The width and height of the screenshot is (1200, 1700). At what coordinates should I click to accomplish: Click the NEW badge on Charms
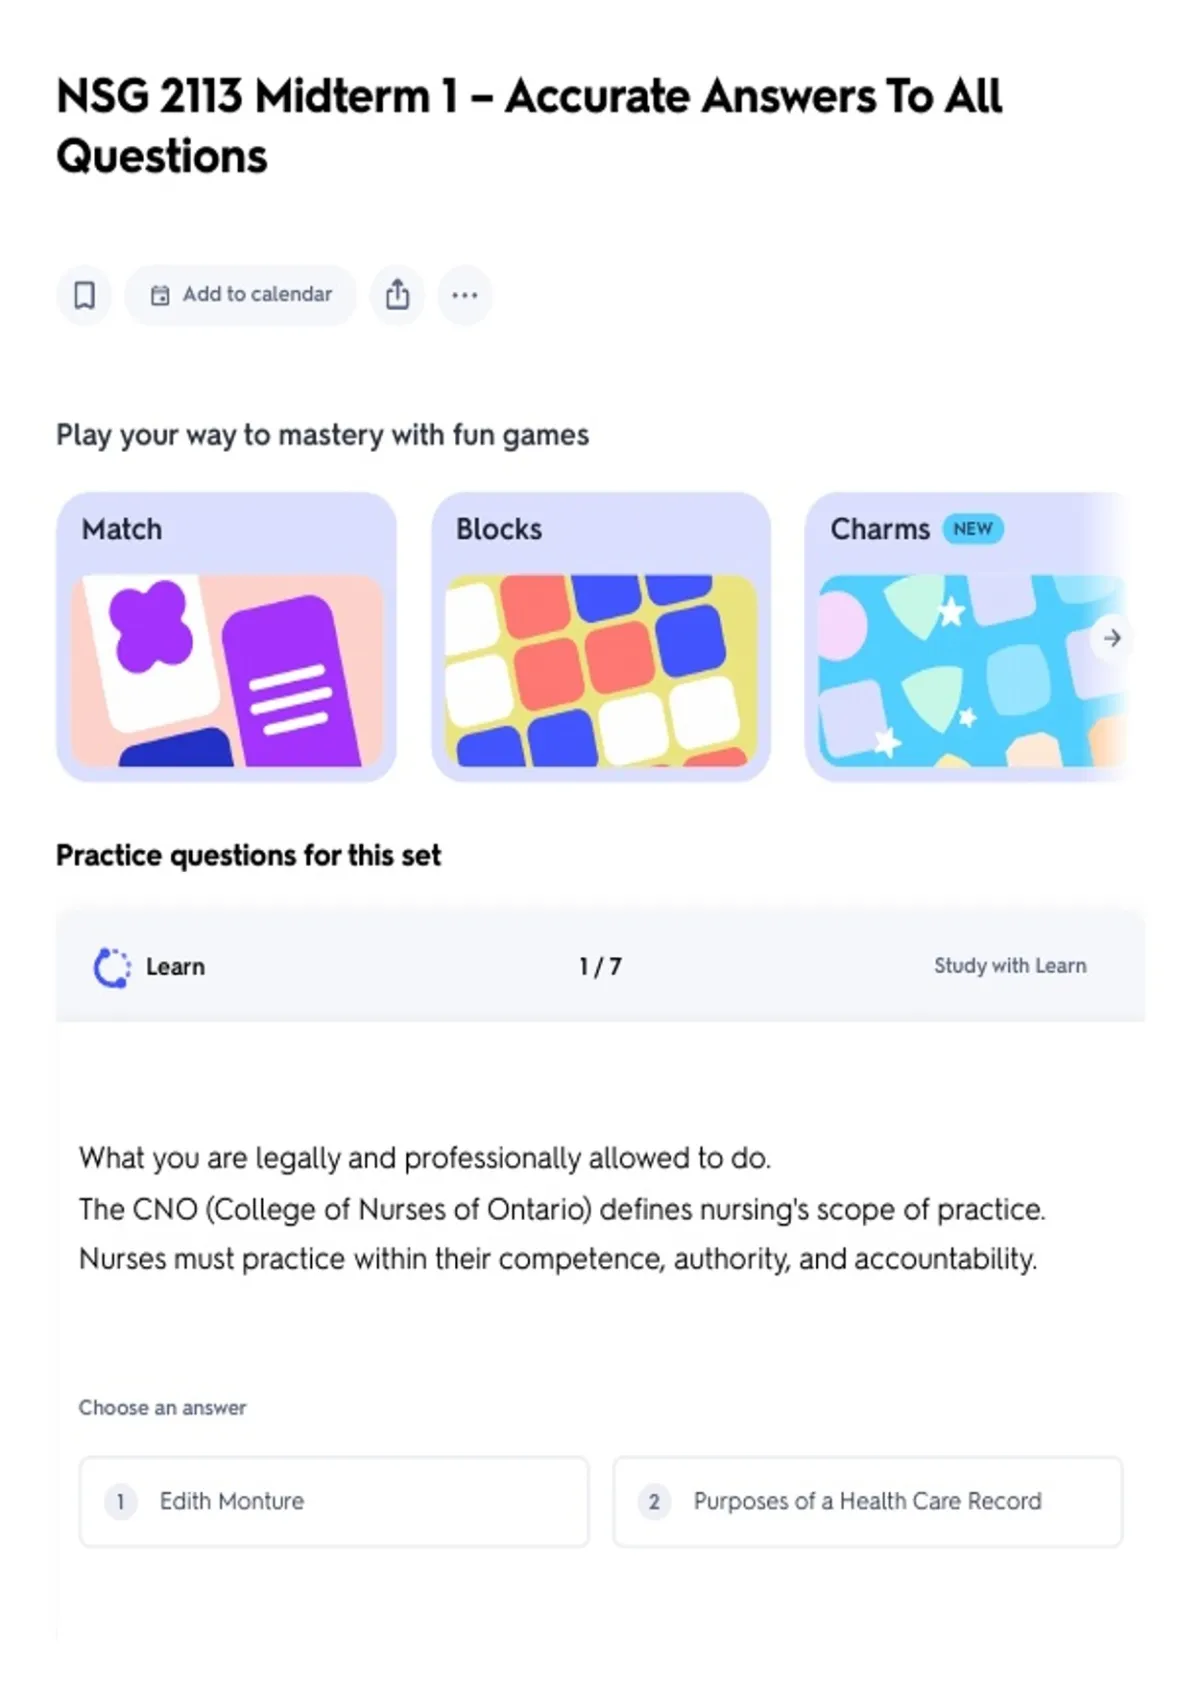click(x=973, y=529)
